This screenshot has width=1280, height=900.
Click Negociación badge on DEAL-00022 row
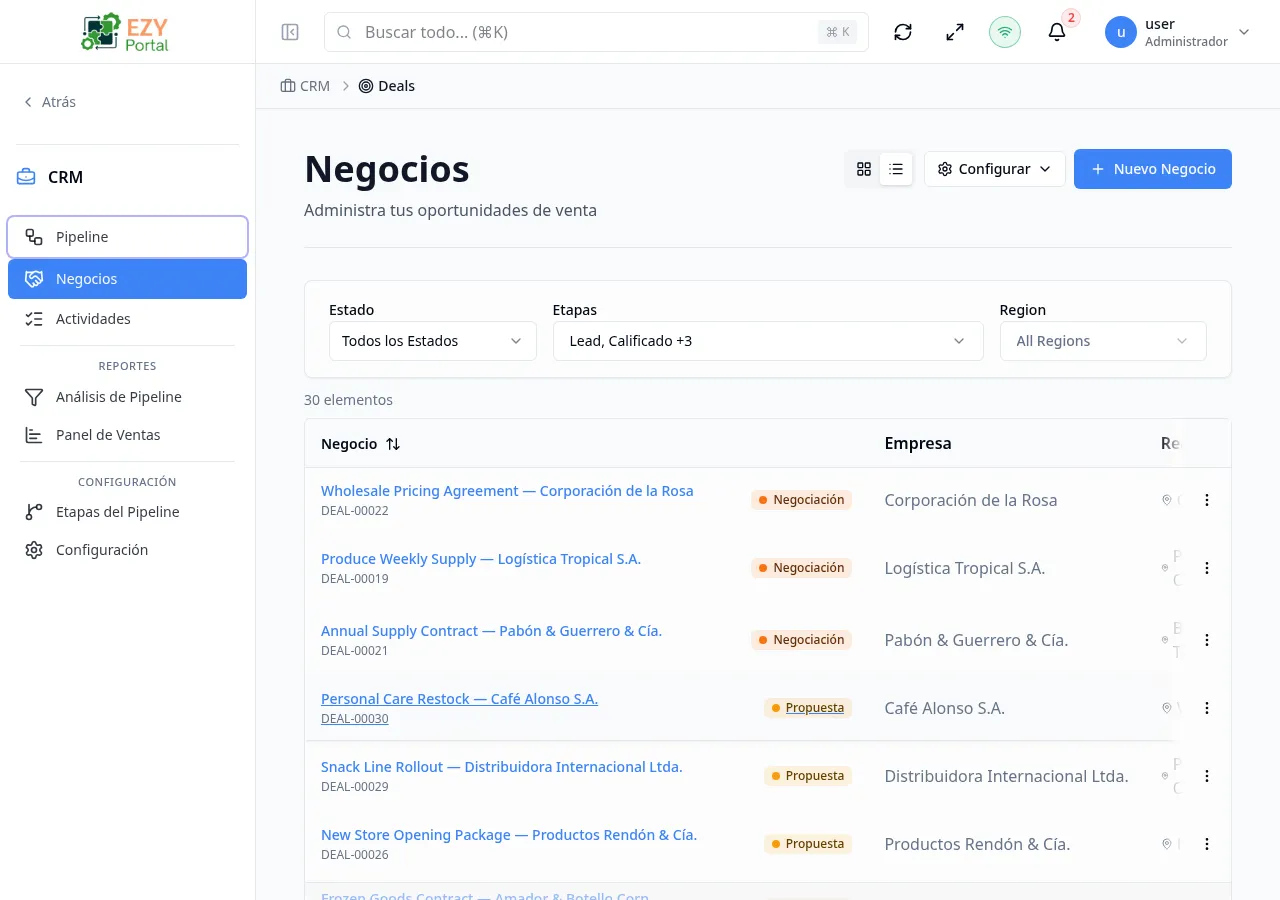[x=801, y=500]
